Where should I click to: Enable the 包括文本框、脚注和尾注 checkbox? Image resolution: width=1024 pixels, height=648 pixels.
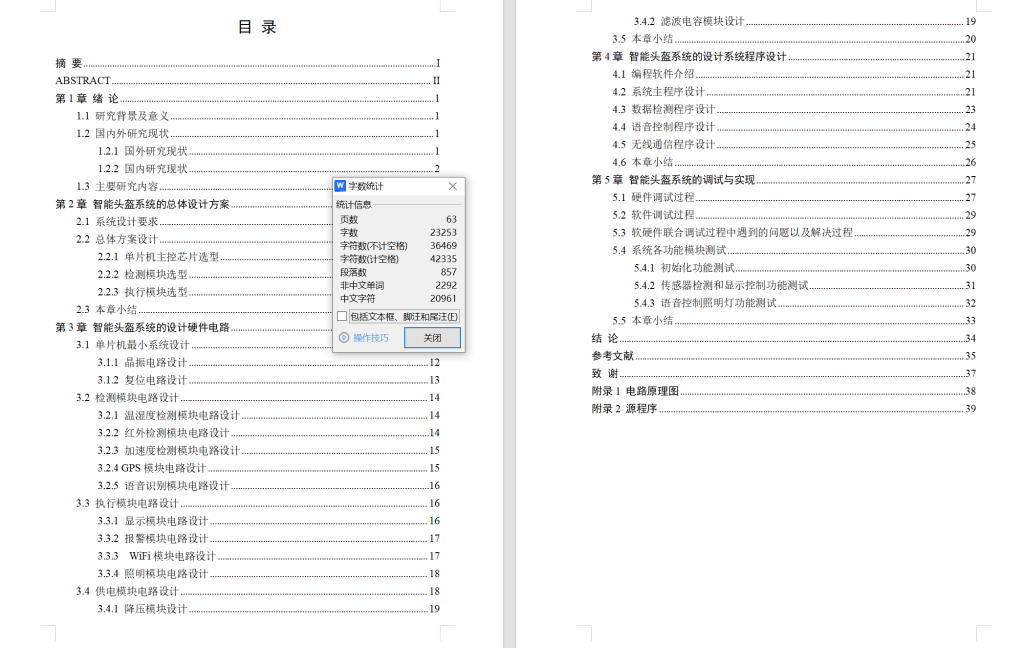340,316
